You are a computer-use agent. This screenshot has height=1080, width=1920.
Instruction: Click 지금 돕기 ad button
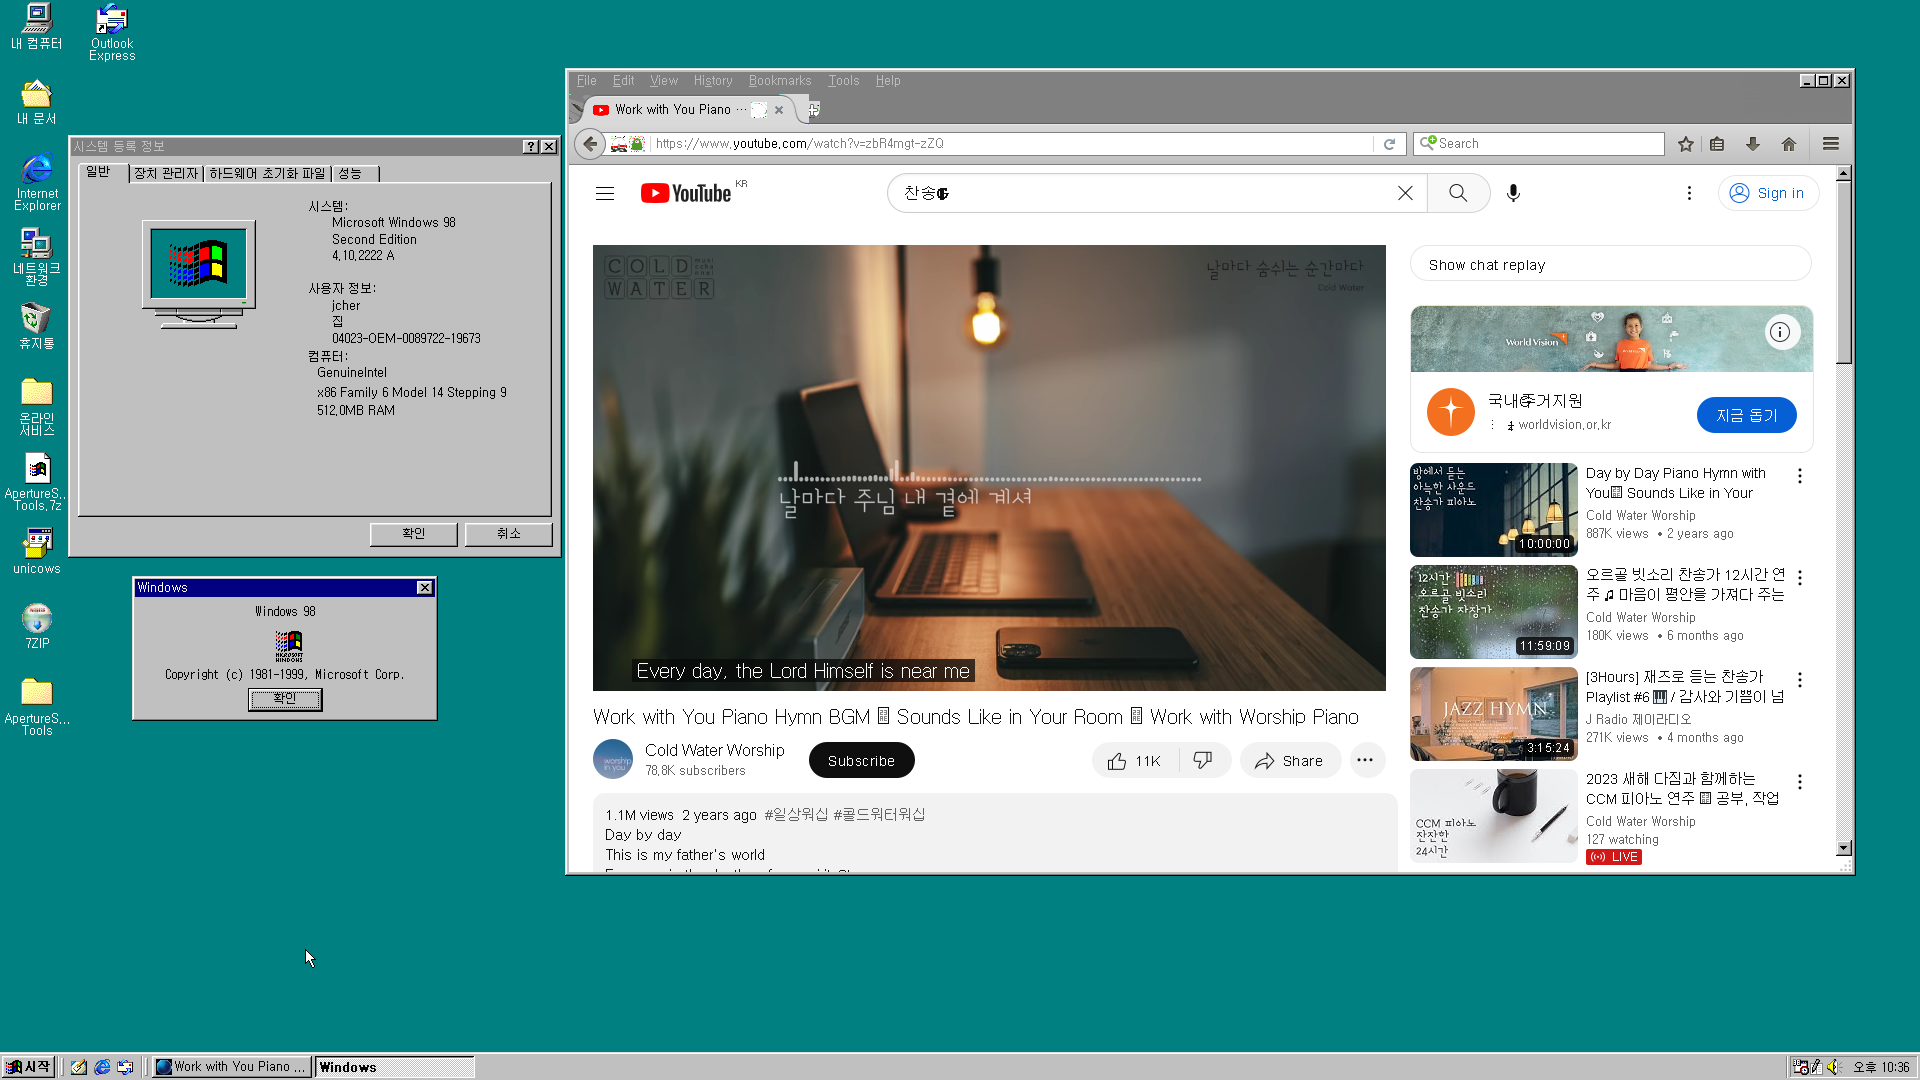pyautogui.click(x=1746, y=415)
